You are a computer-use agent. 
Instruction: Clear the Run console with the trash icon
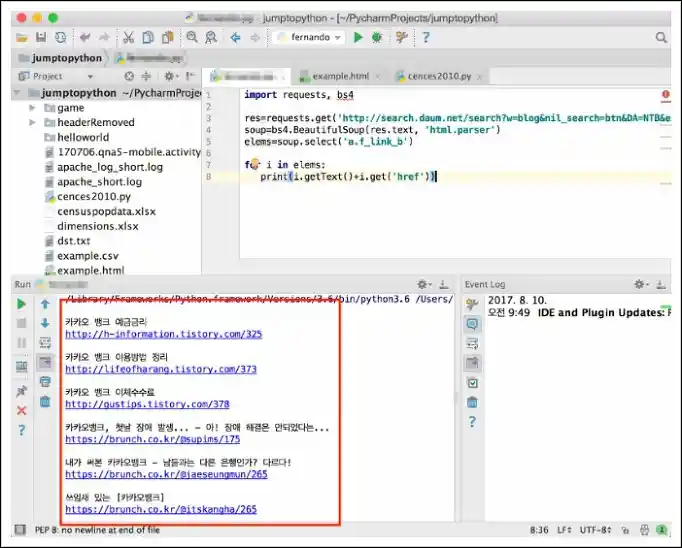[45, 401]
